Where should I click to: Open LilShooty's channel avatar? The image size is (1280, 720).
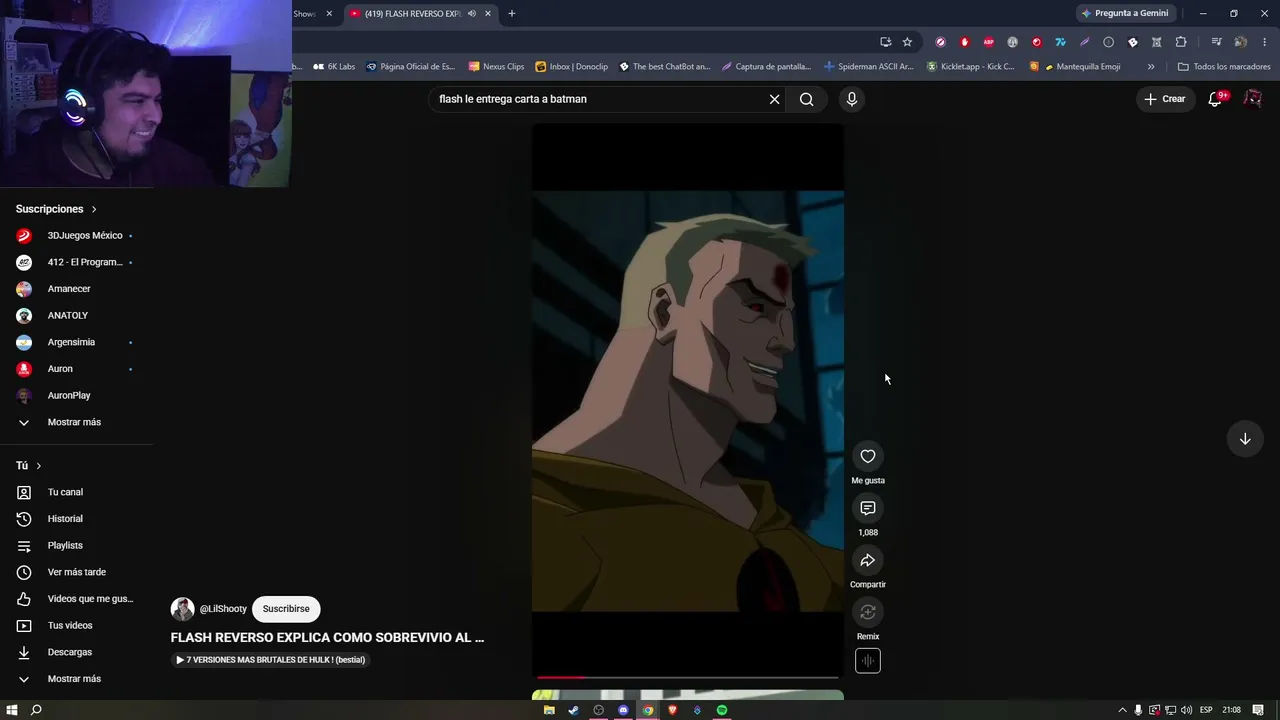pyautogui.click(x=182, y=609)
